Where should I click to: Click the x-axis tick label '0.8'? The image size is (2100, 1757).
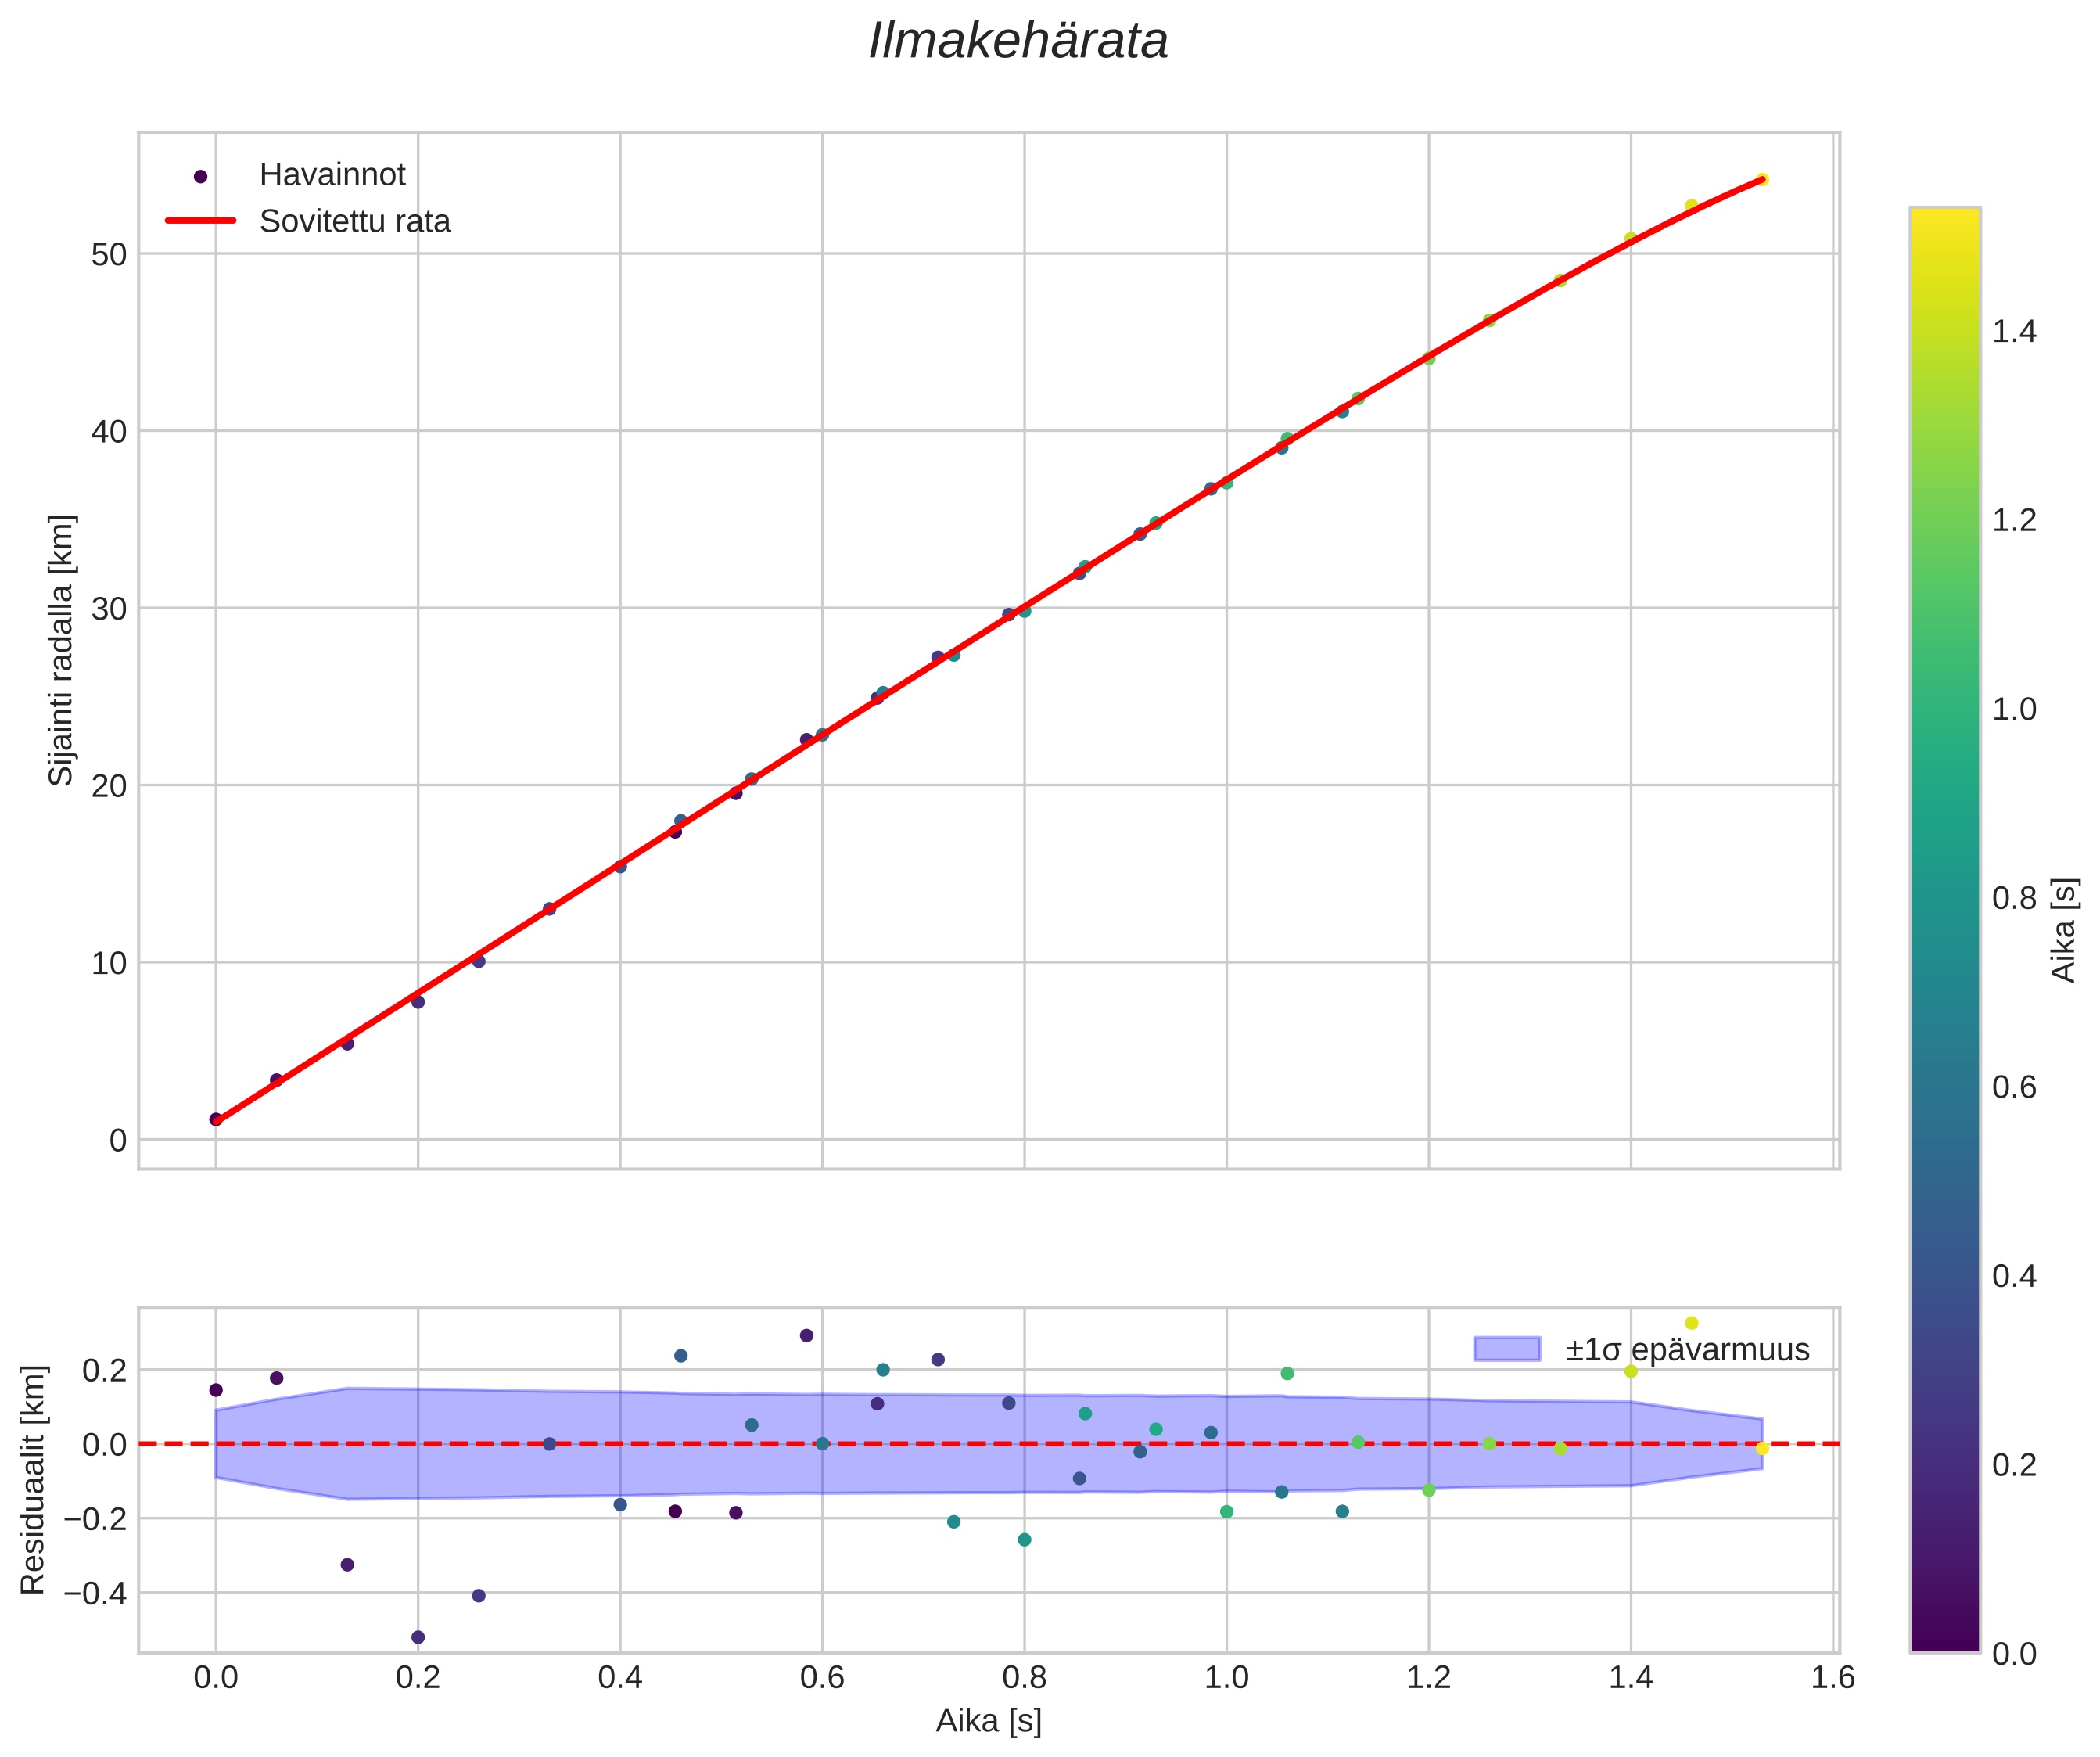(1024, 1678)
